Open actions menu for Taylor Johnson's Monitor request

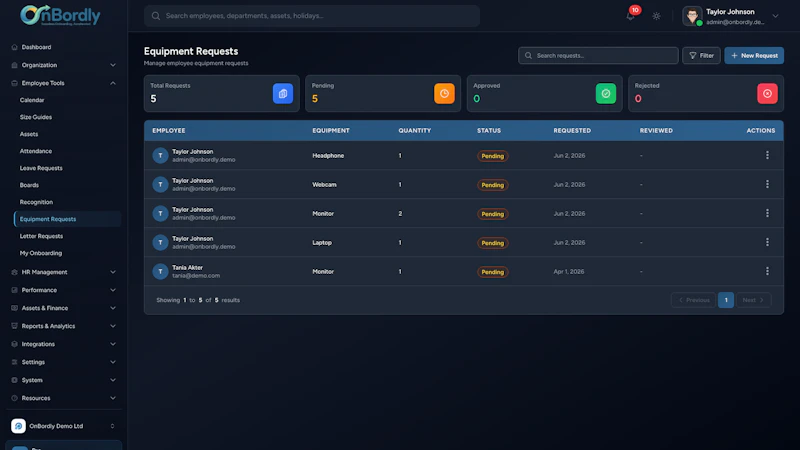767,213
